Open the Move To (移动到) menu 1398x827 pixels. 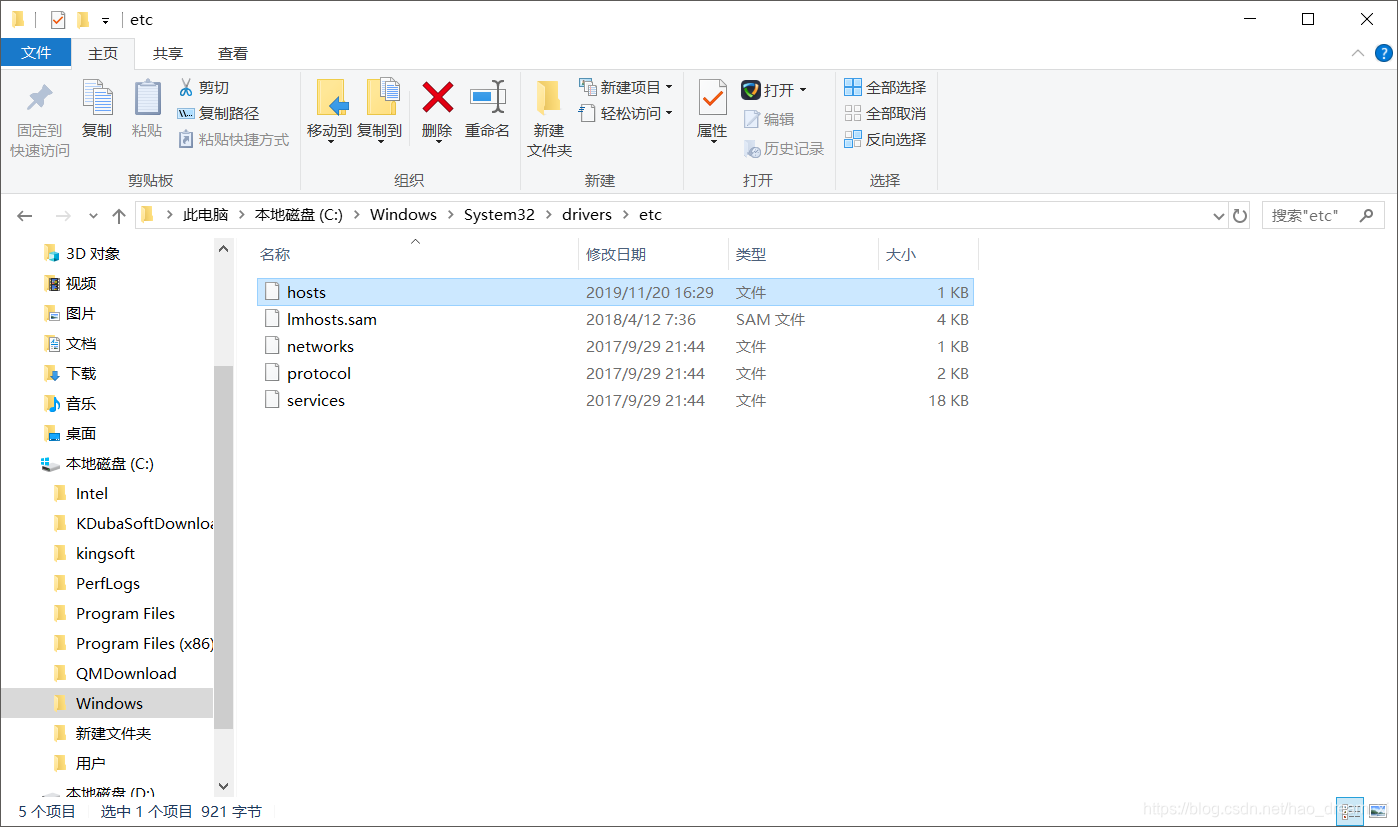pyautogui.click(x=329, y=111)
